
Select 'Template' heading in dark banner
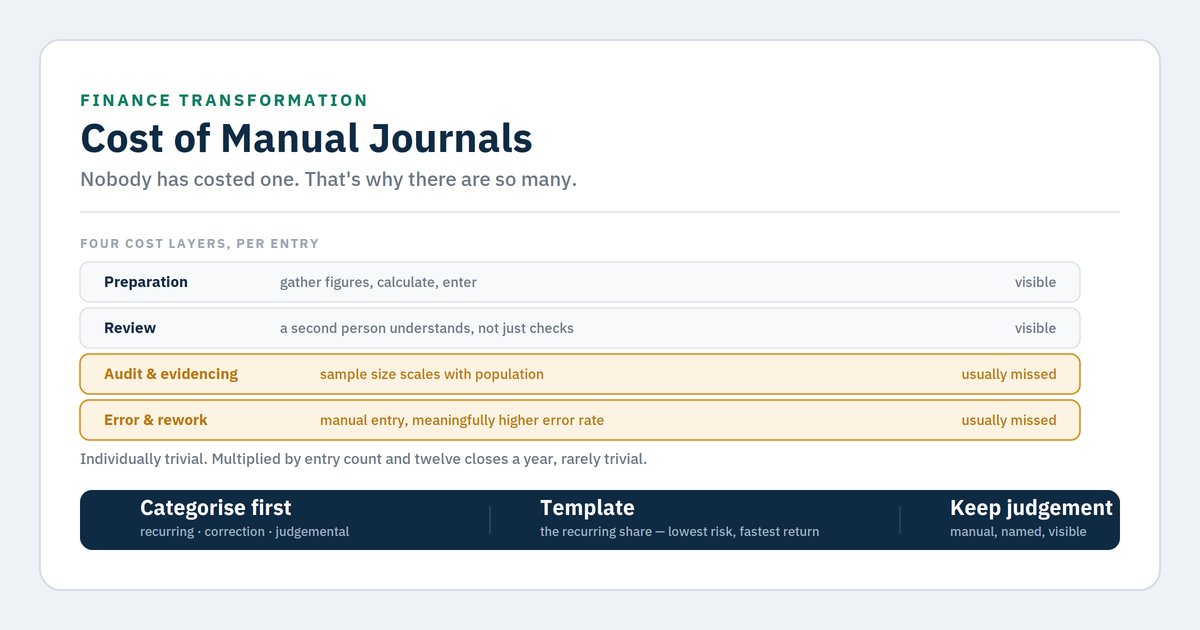(587, 508)
